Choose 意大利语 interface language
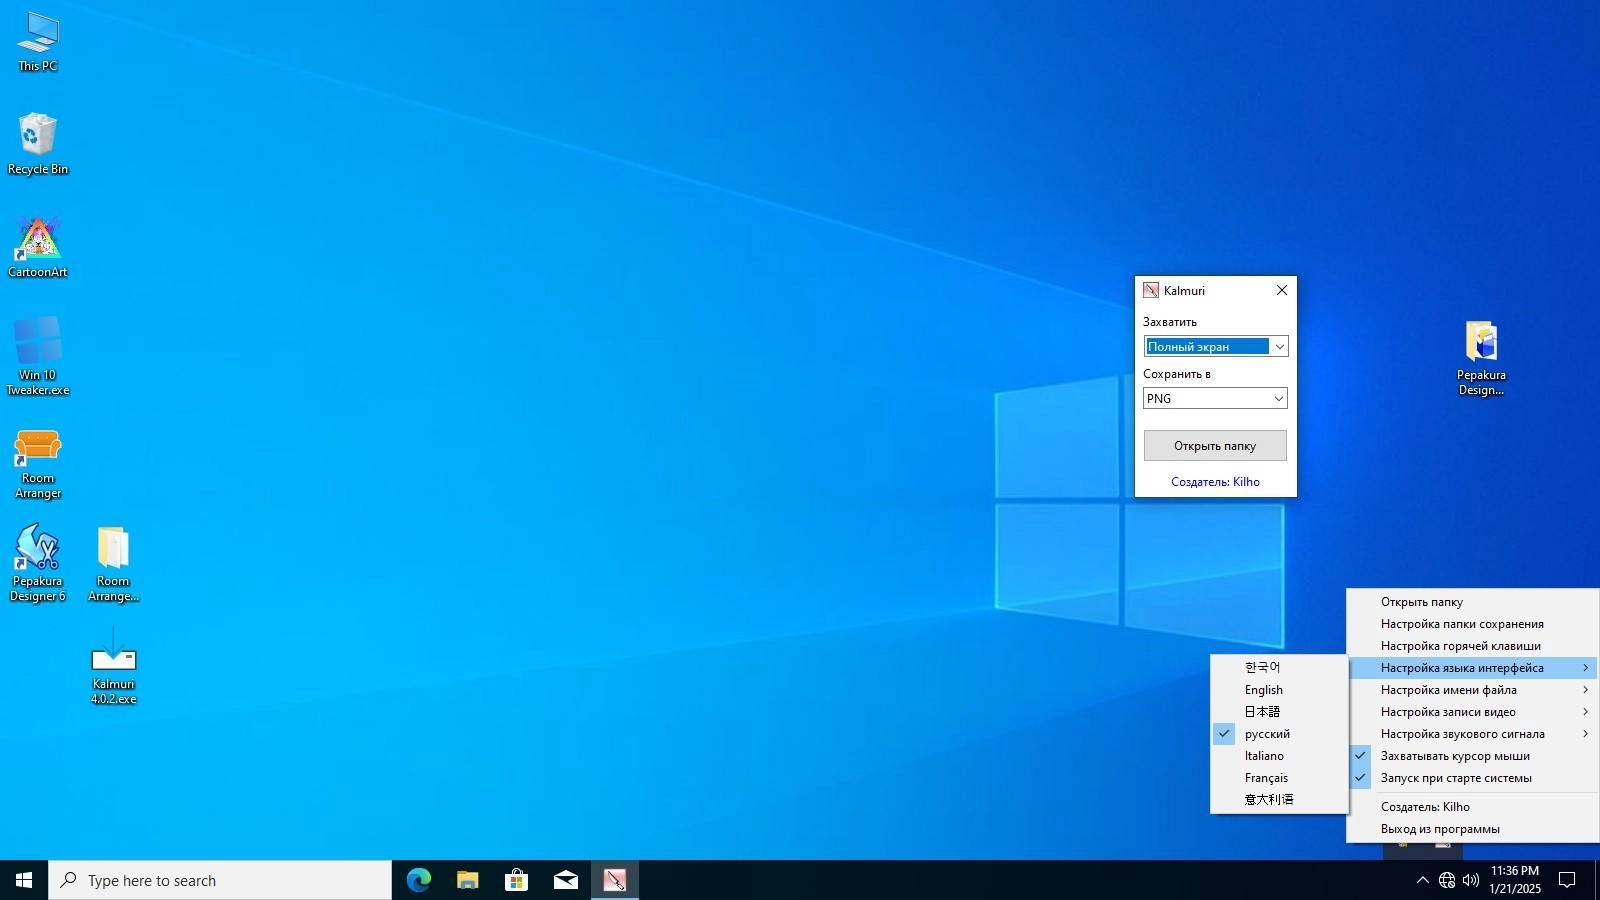This screenshot has width=1600, height=900. (x=1279, y=800)
